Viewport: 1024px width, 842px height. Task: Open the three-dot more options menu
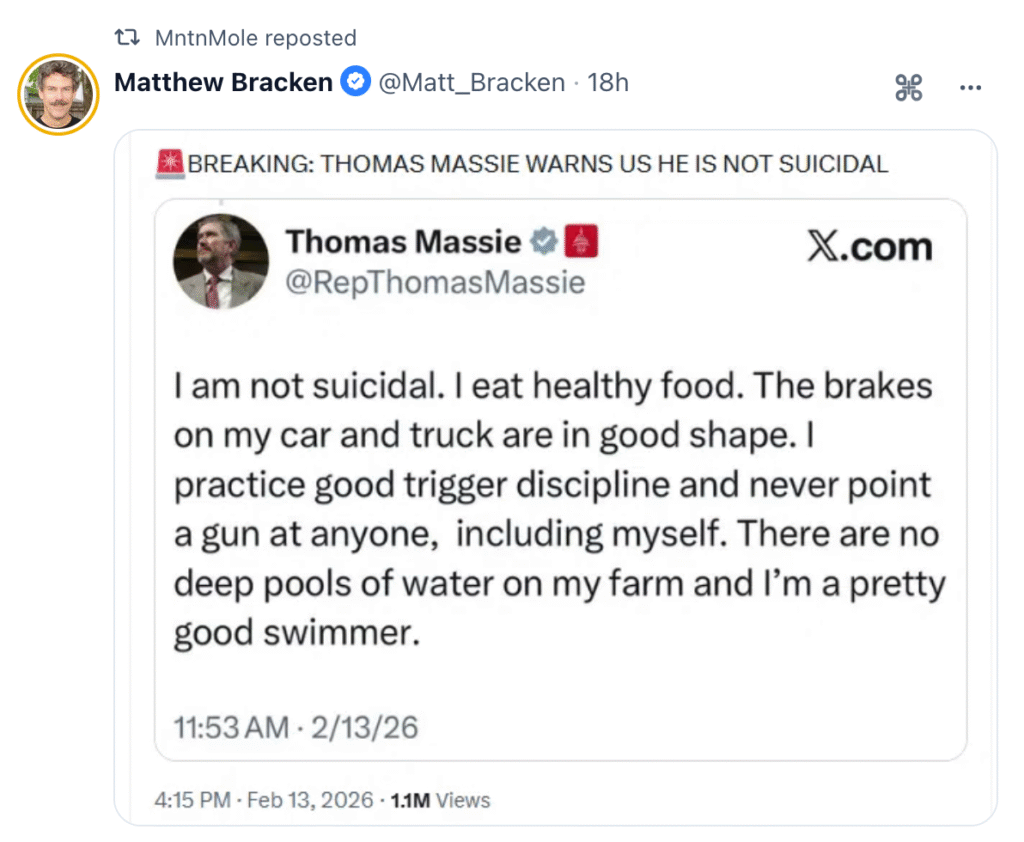[x=970, y=88]
